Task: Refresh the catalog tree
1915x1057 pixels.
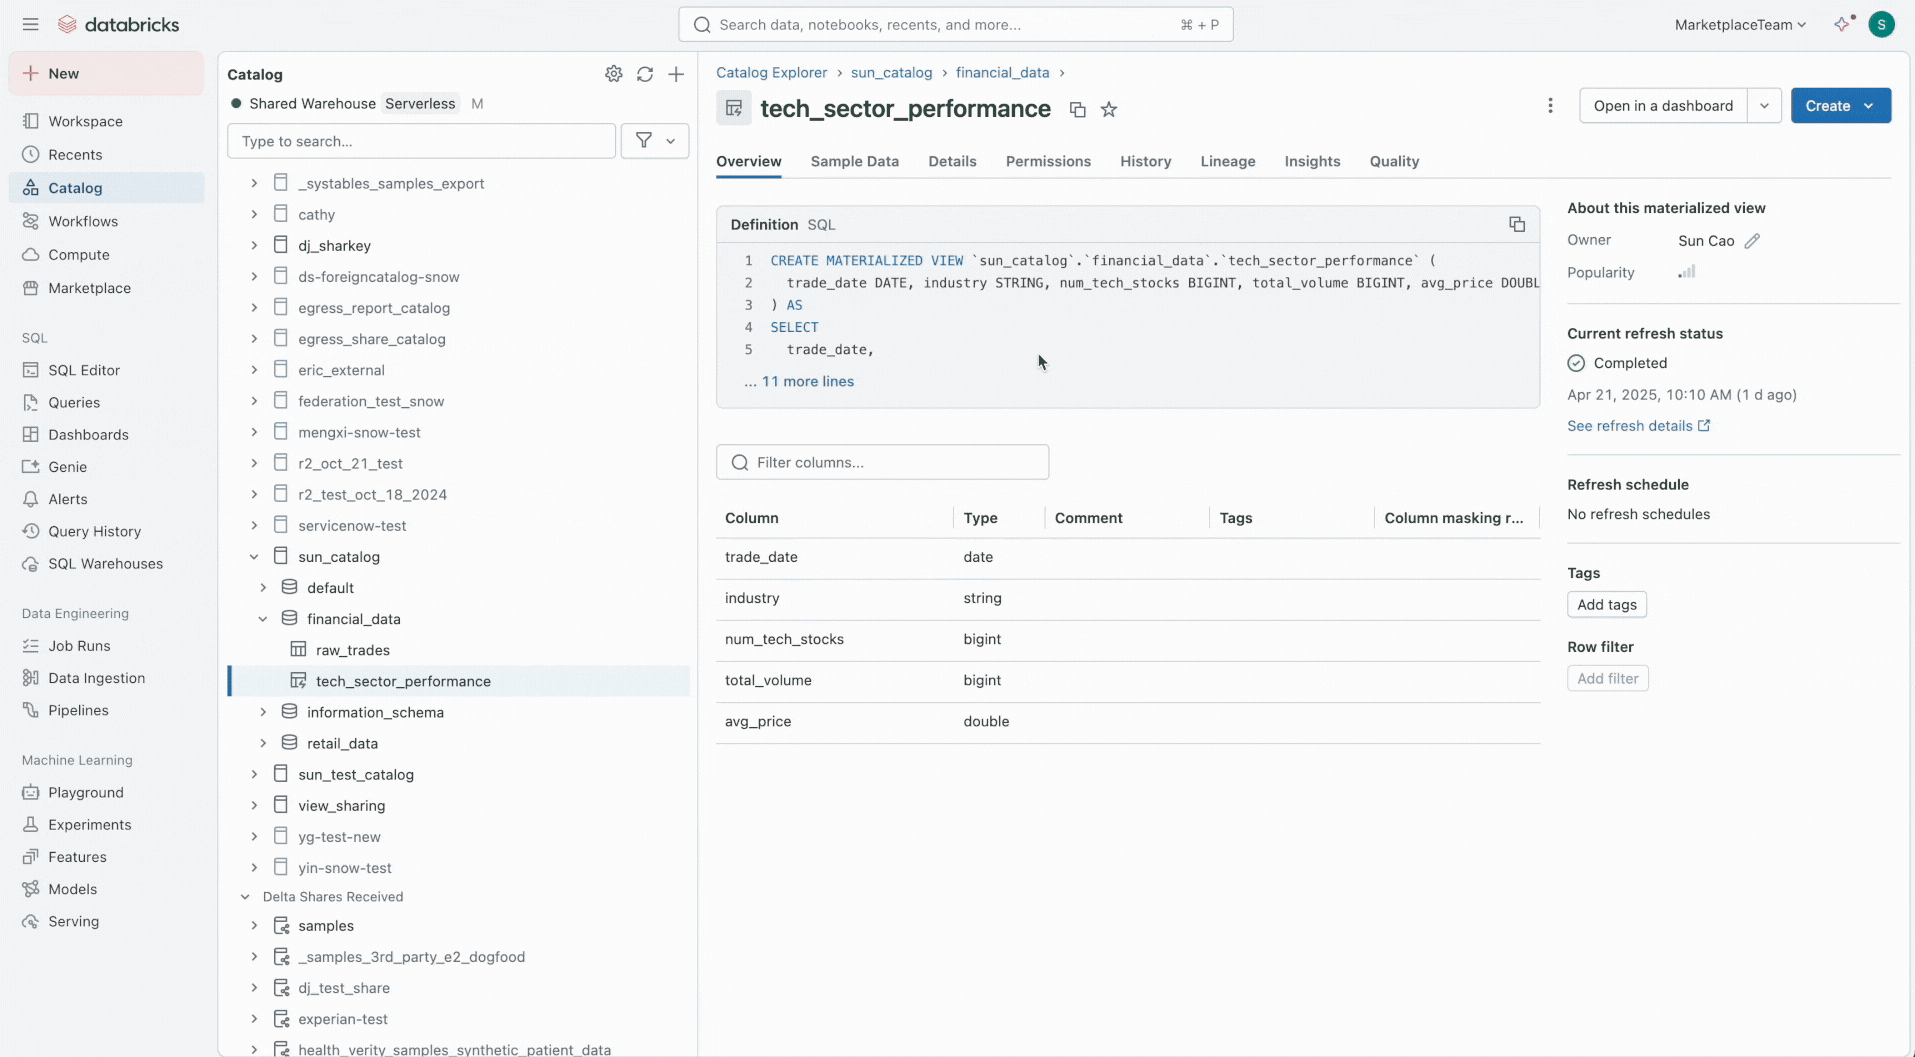Action: point(645,74)
